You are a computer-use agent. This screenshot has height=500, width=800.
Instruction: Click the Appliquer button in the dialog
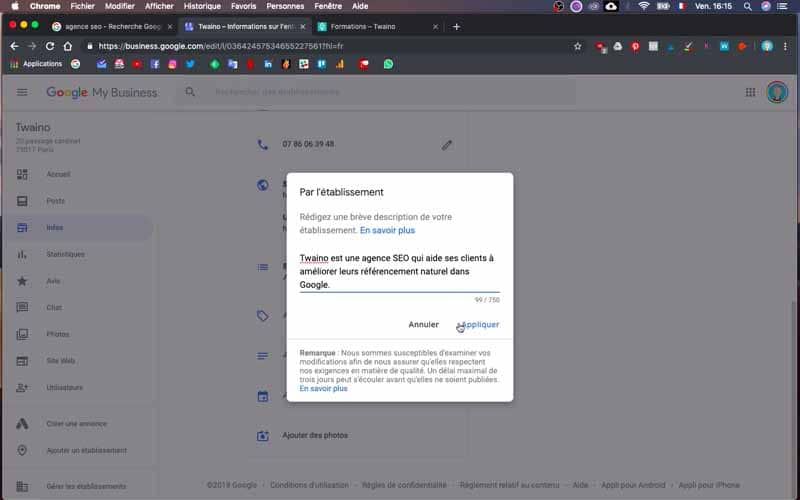[480, 324]
